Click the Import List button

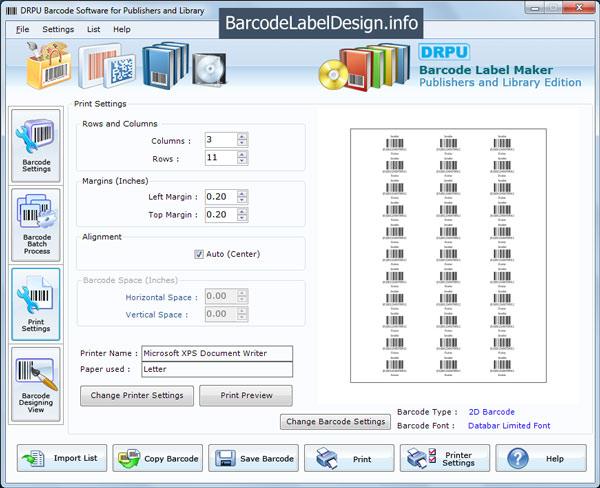[60, 458]
